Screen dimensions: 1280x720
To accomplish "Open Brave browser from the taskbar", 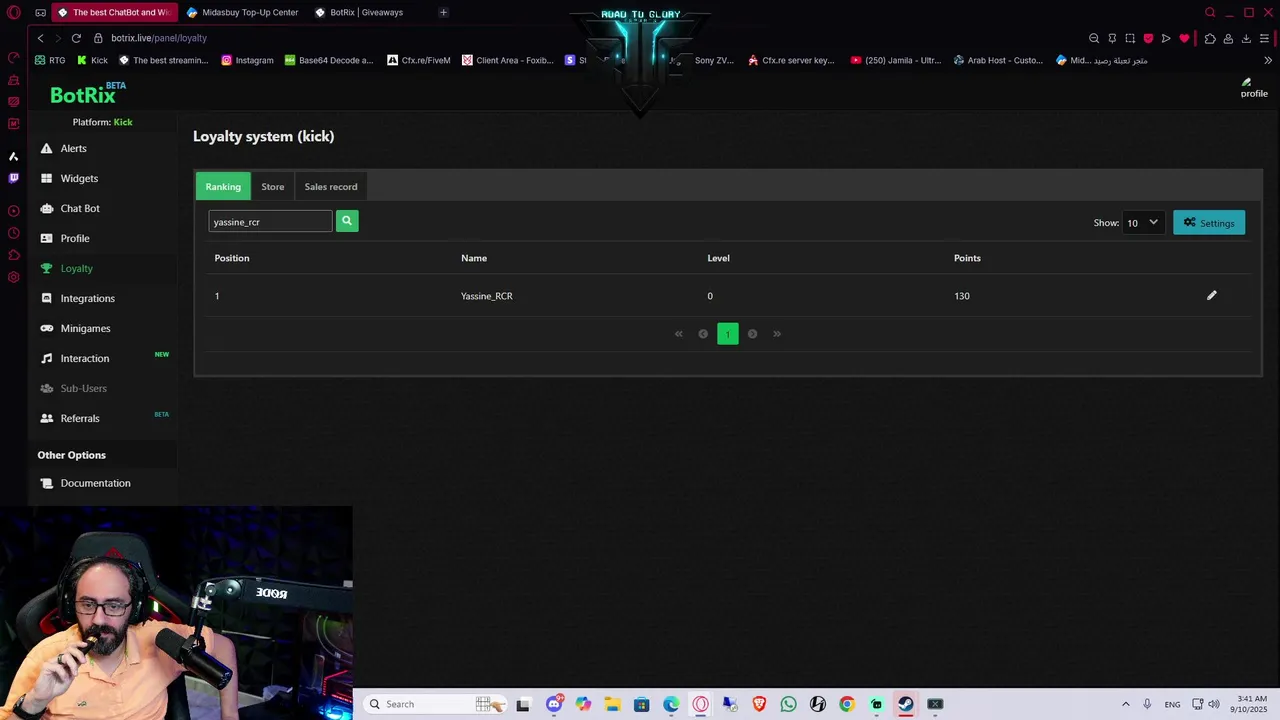I will point(759,704).
